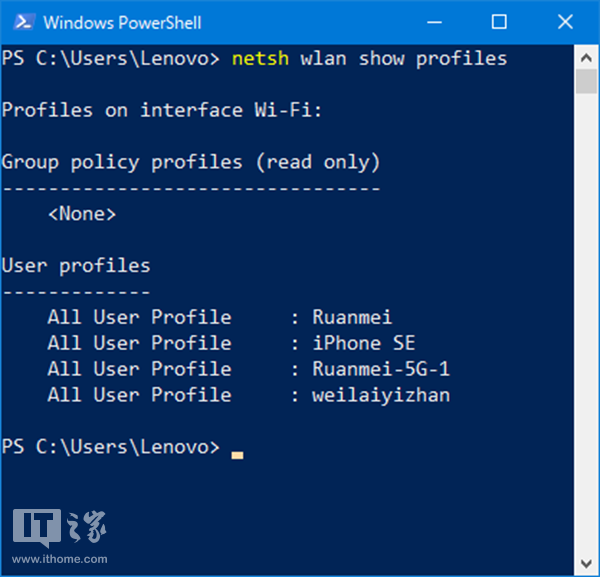Click the scrollbar down arrow
The height and width of the screenshot is (577, 600).
tap(586, 563)
